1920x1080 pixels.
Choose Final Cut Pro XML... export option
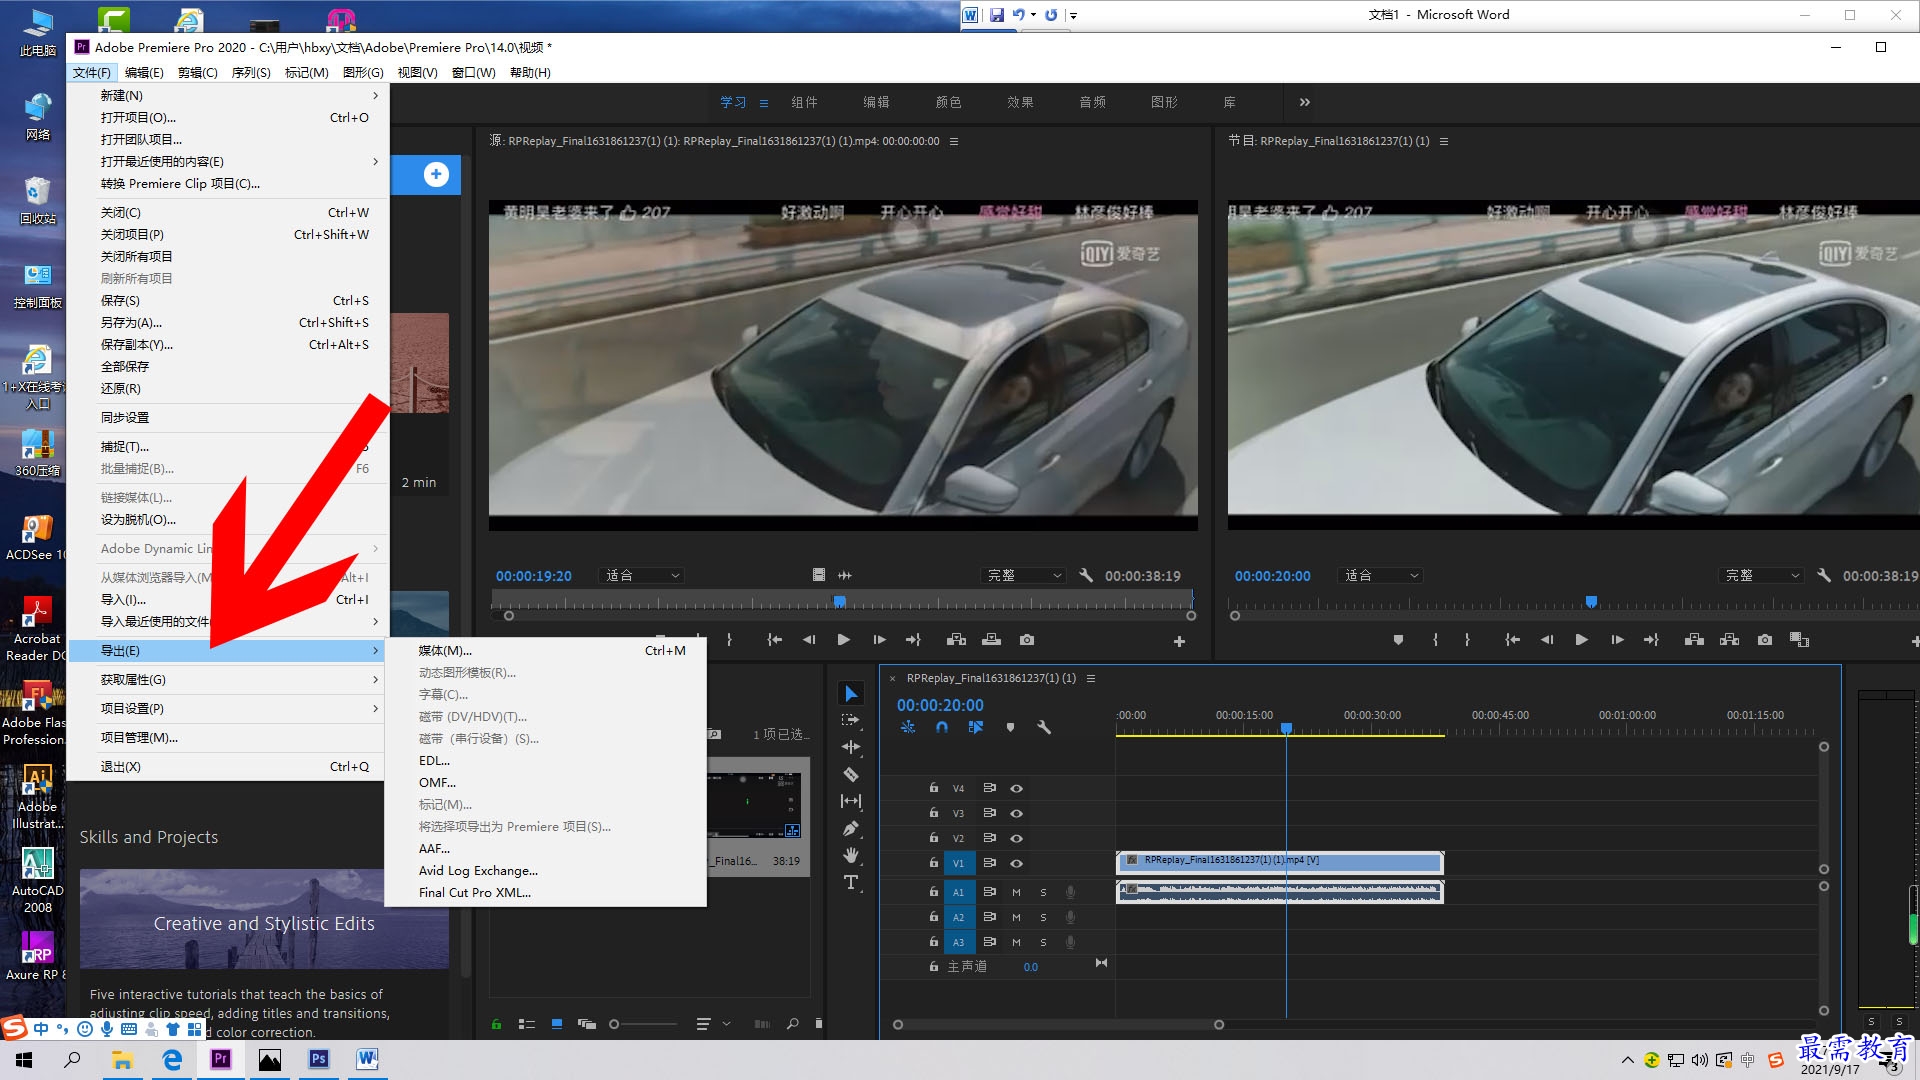coord(546,893)
